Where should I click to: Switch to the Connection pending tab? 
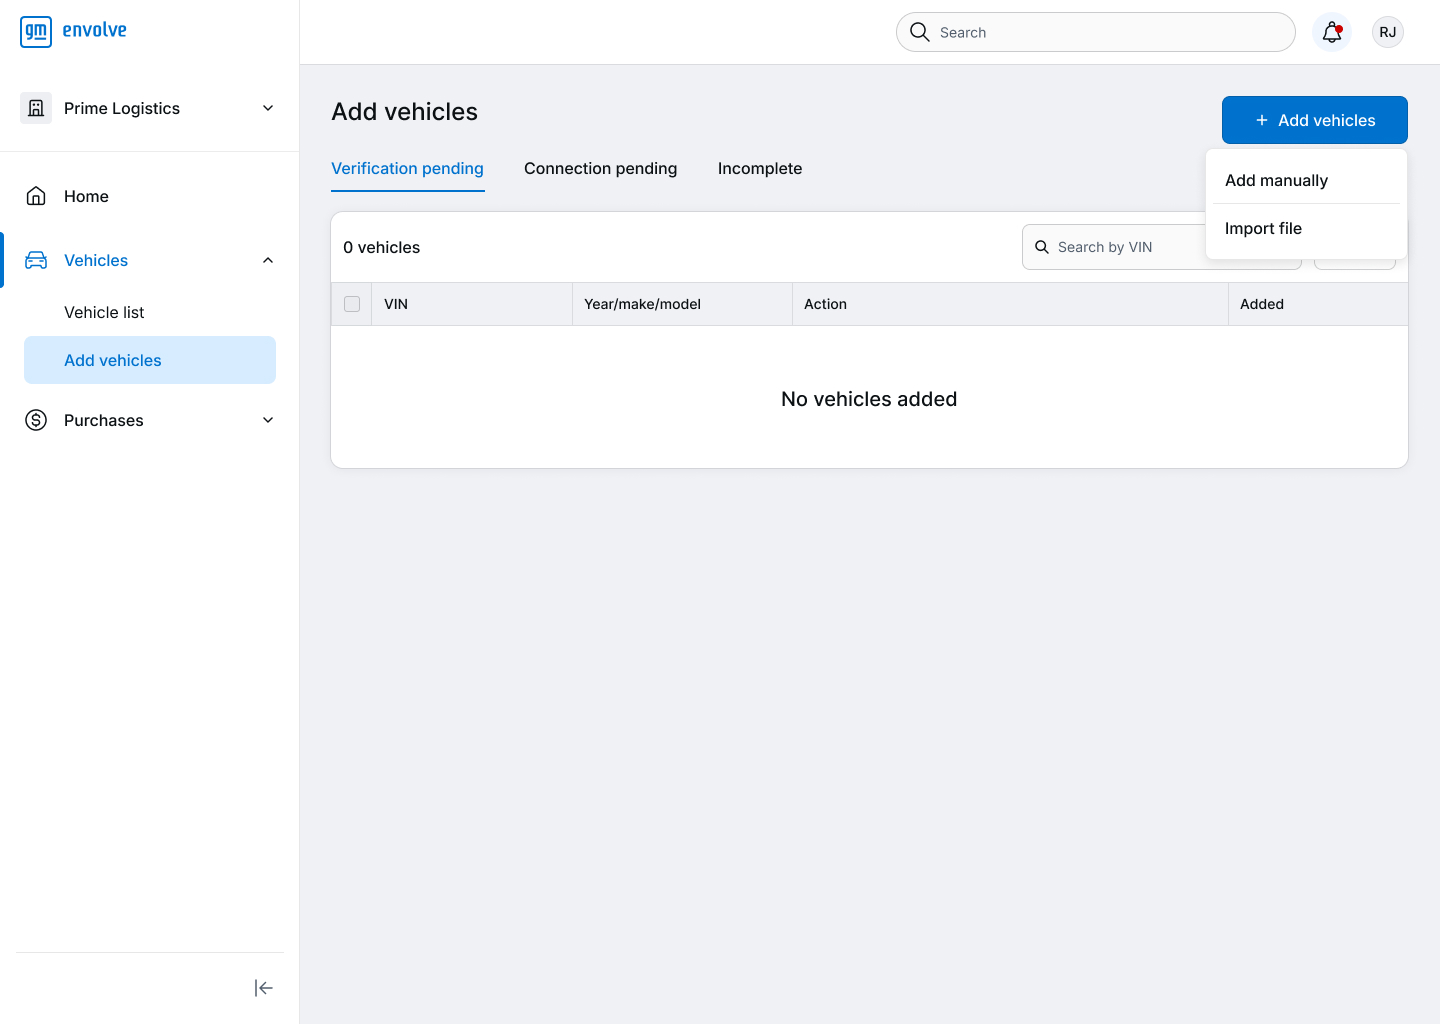click(x=601, y=168)
